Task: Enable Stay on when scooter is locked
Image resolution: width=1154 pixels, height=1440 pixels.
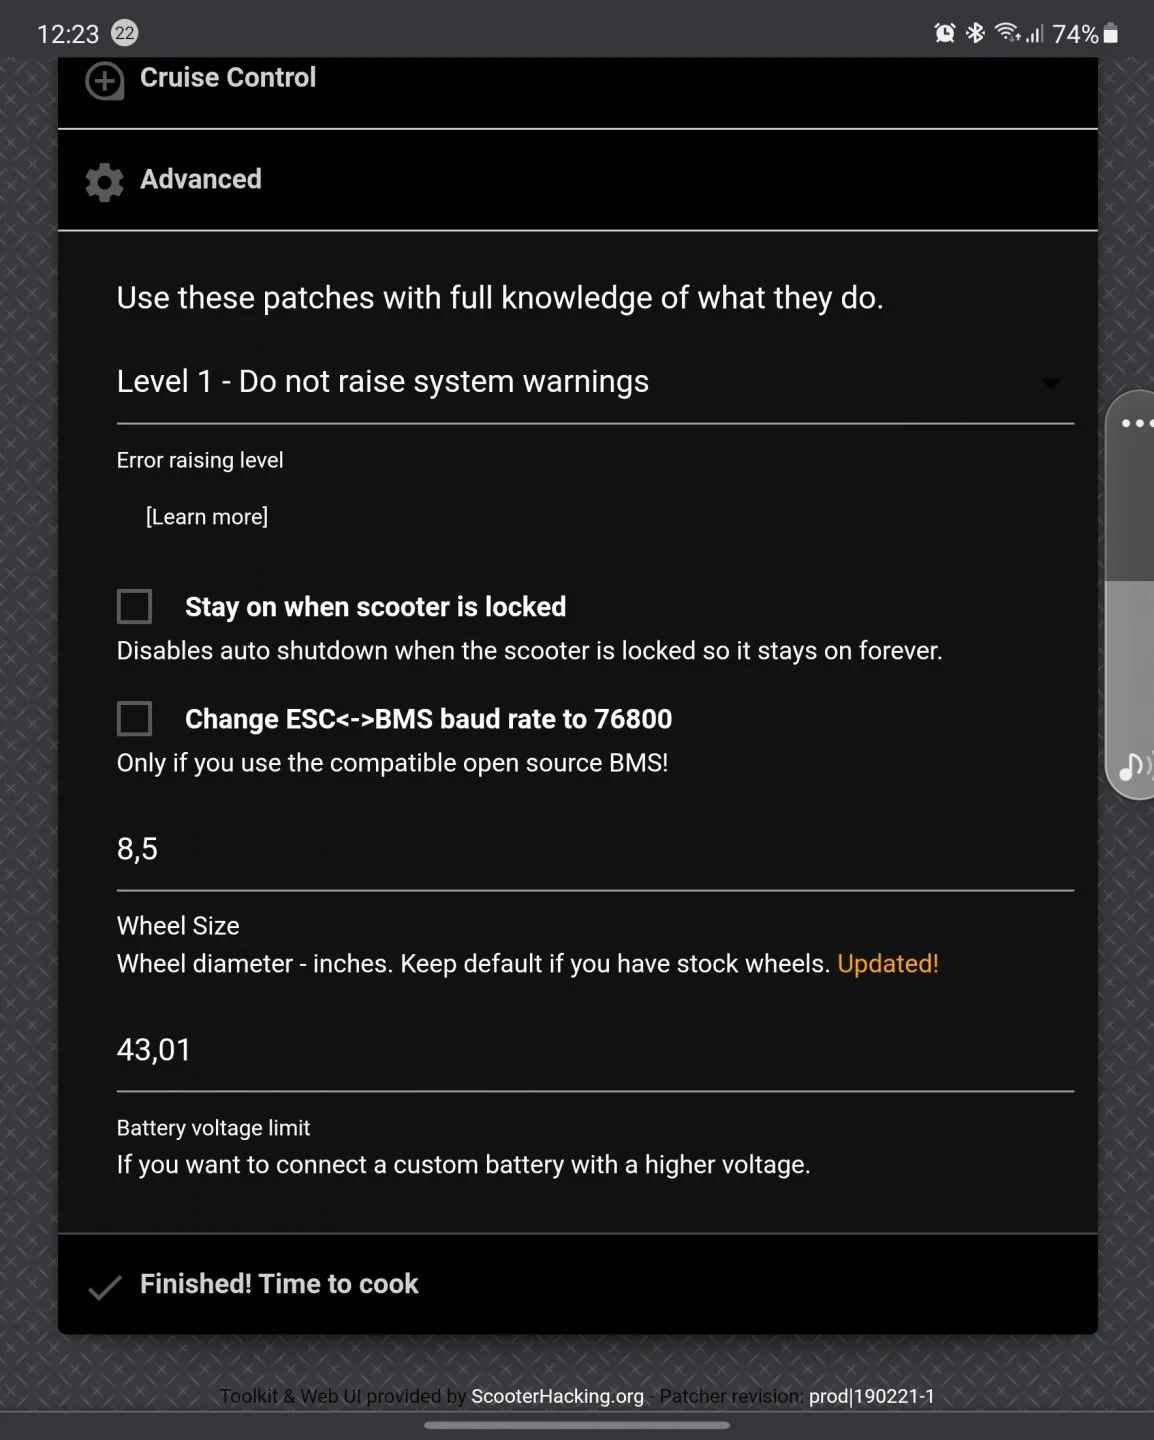Action: (x=134, y=606)
